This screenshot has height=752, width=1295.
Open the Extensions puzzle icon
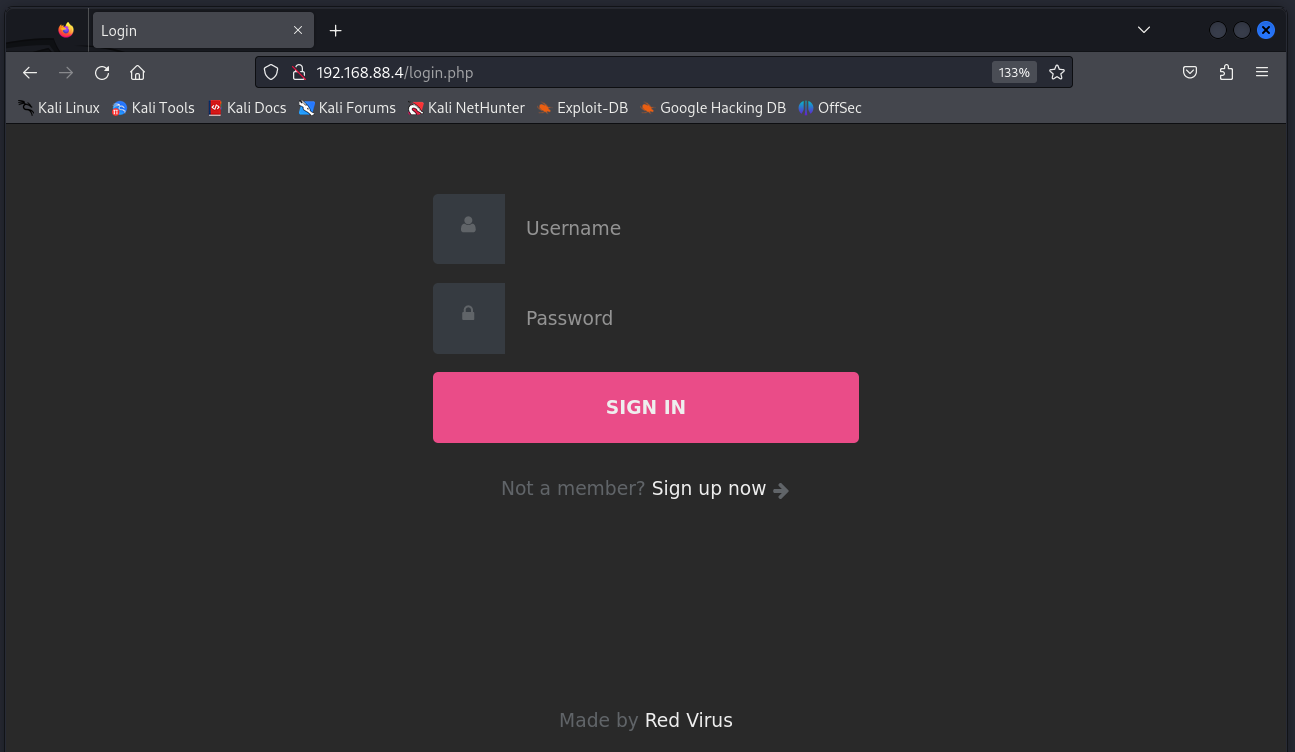[1226, 72]
